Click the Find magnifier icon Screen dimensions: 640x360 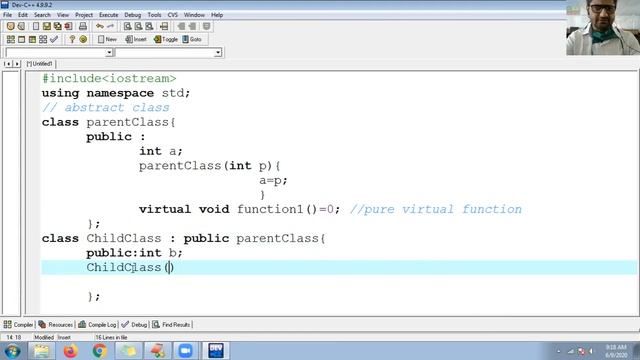point(127,27)
